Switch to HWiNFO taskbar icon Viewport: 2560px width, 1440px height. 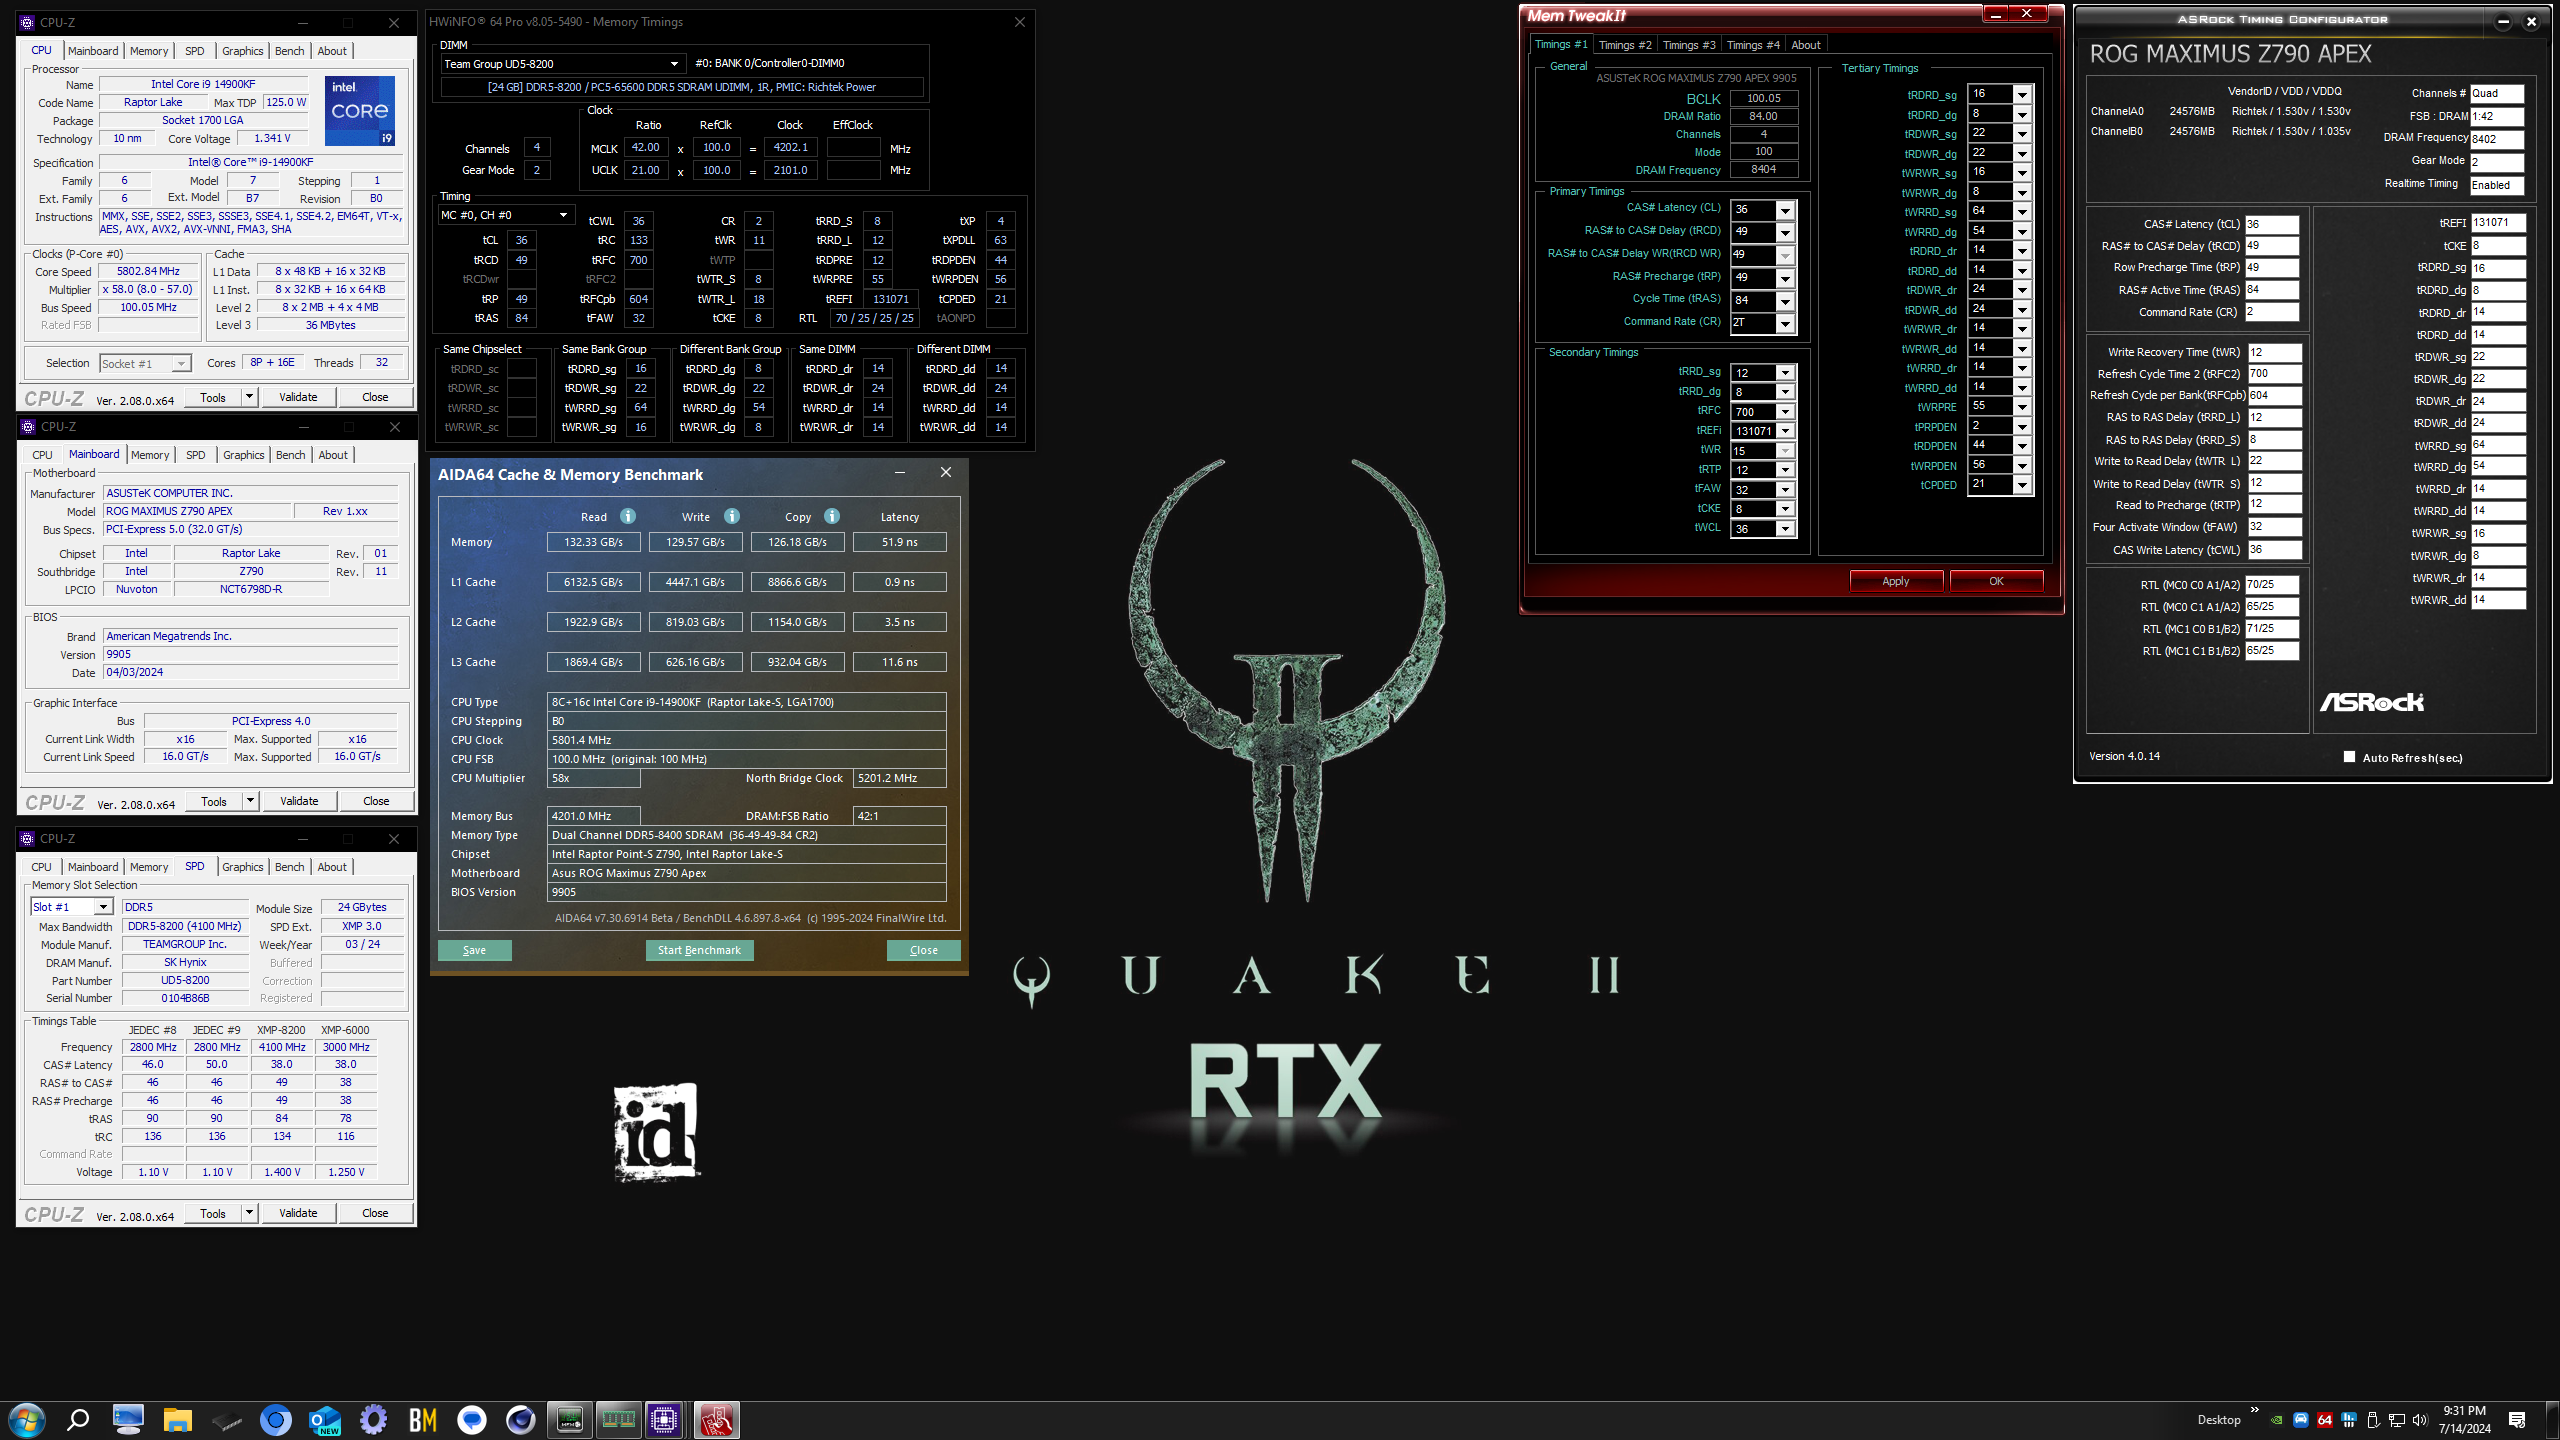click(570, 1420)
